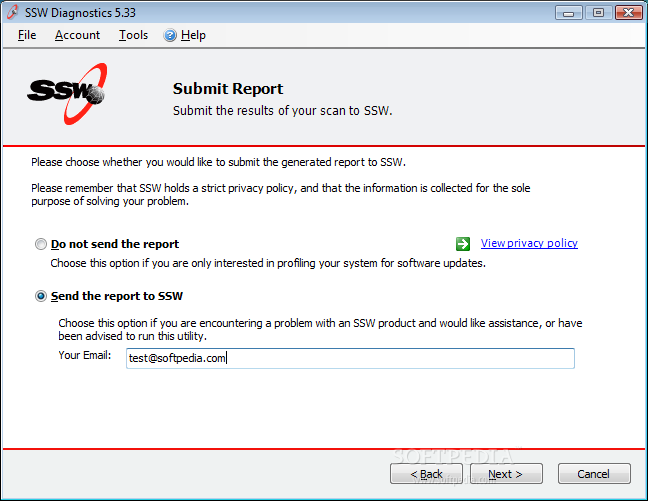Go to the previous step with Back
This screenshot has width=648, height=501.
pyautogui.click(x=426, y=474)
